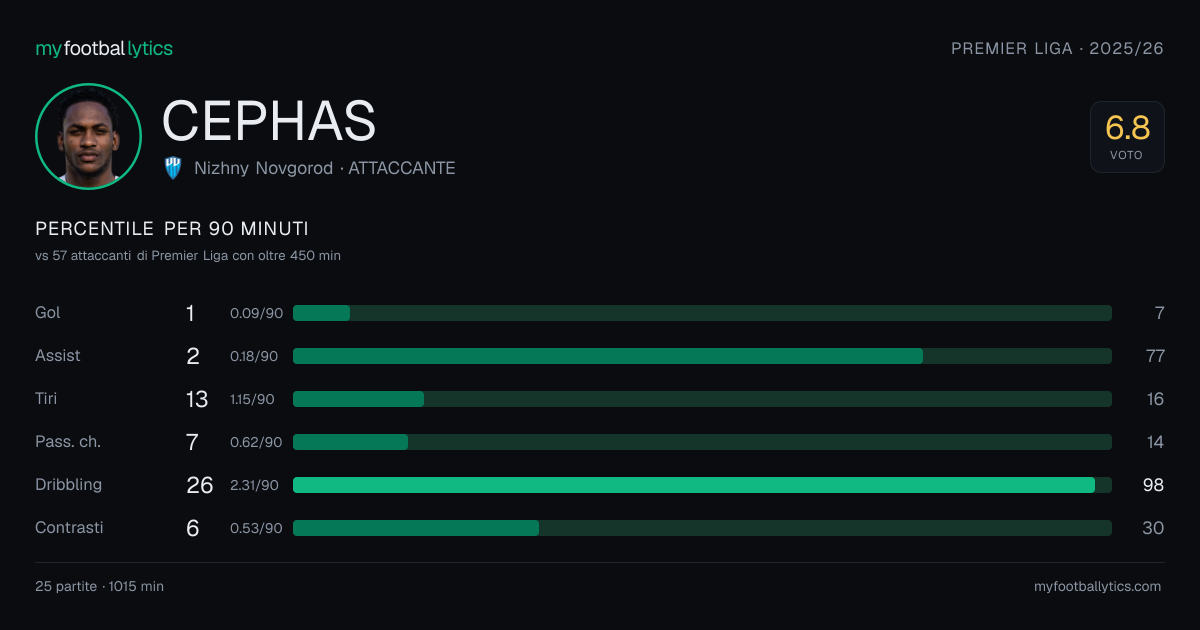Select the CEPHAS player name heading
The height and width of the screenshot is (630, 1200).
click(269, 121)
